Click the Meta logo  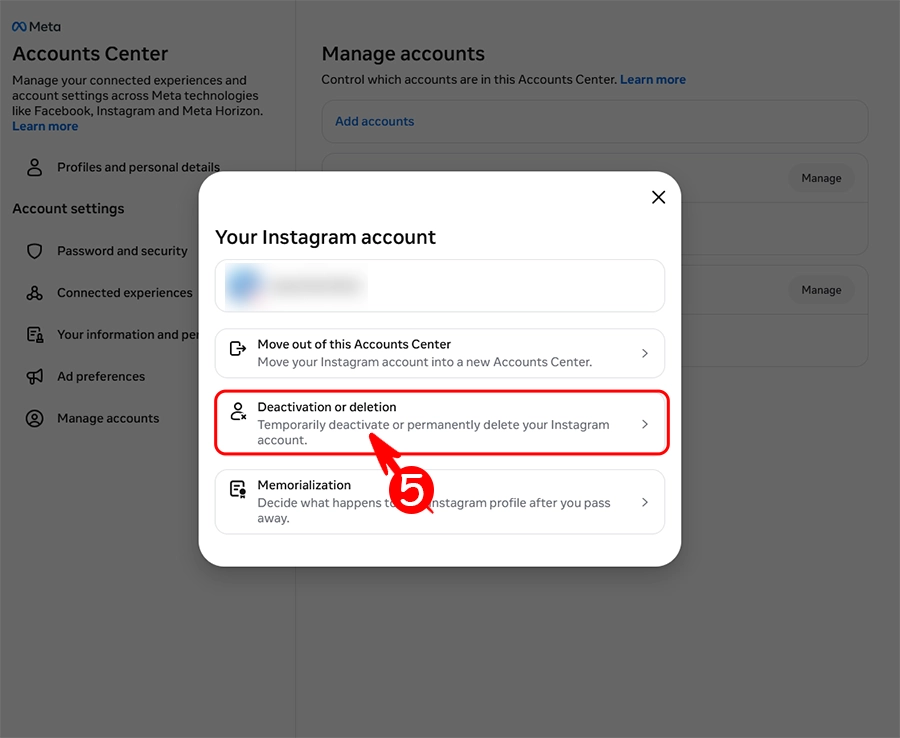point(36,27)
